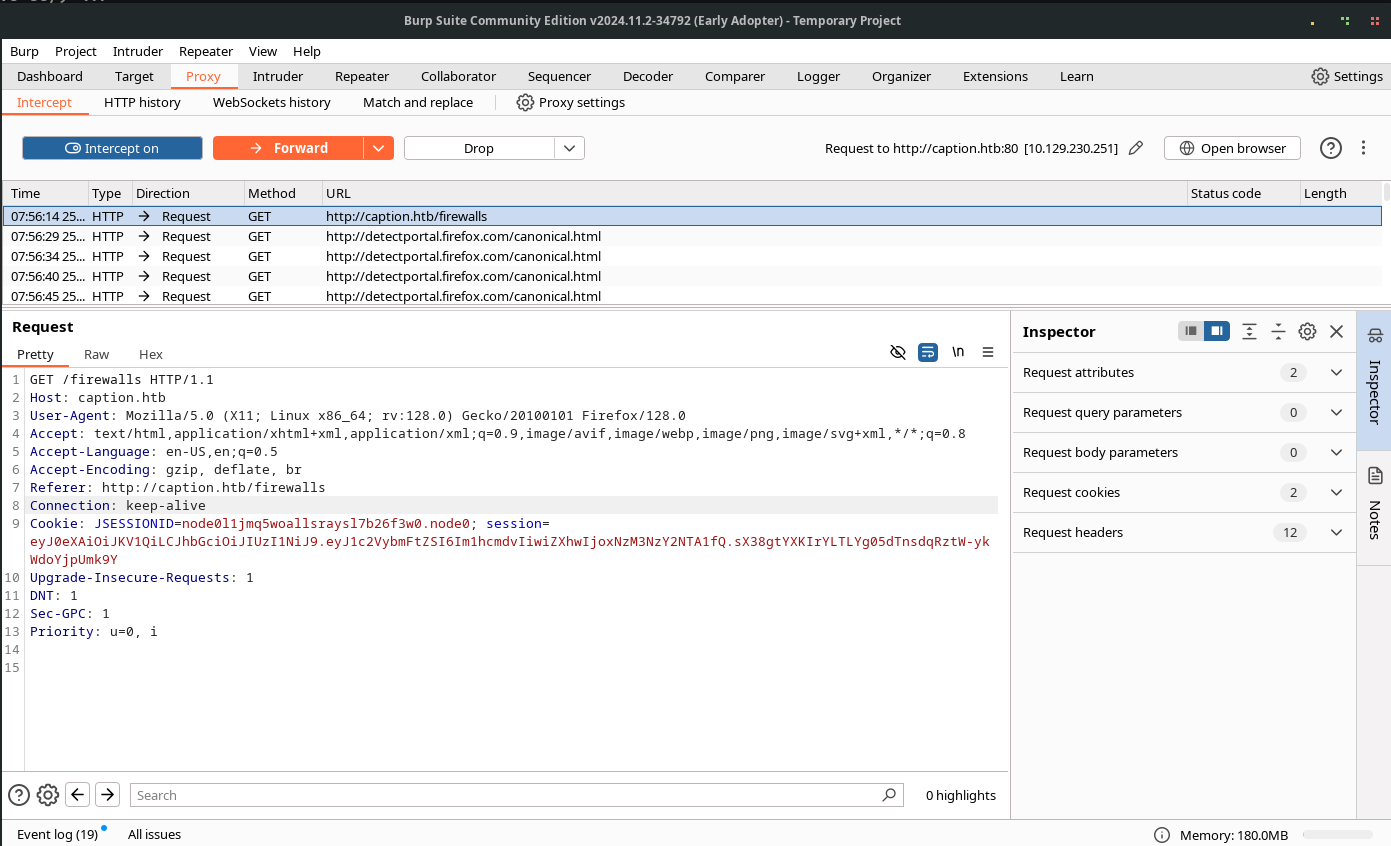This screenshot has width=1391, height=846.
Task: Switch to the Decoder tab
Action: (648, 76)
